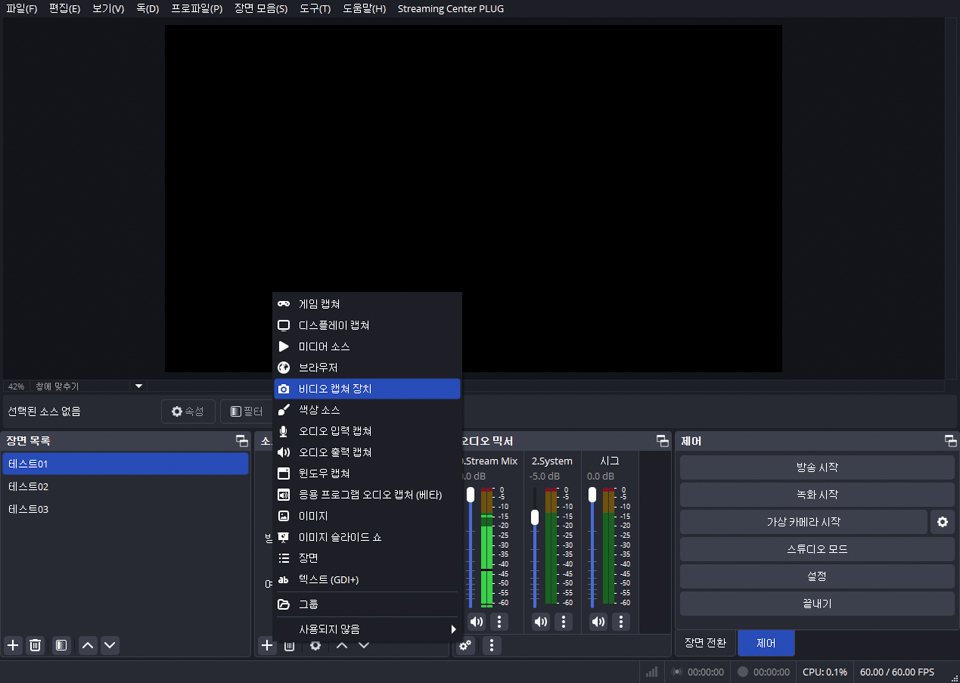Delete the selected scene with the trash icon

coord(35,645)
